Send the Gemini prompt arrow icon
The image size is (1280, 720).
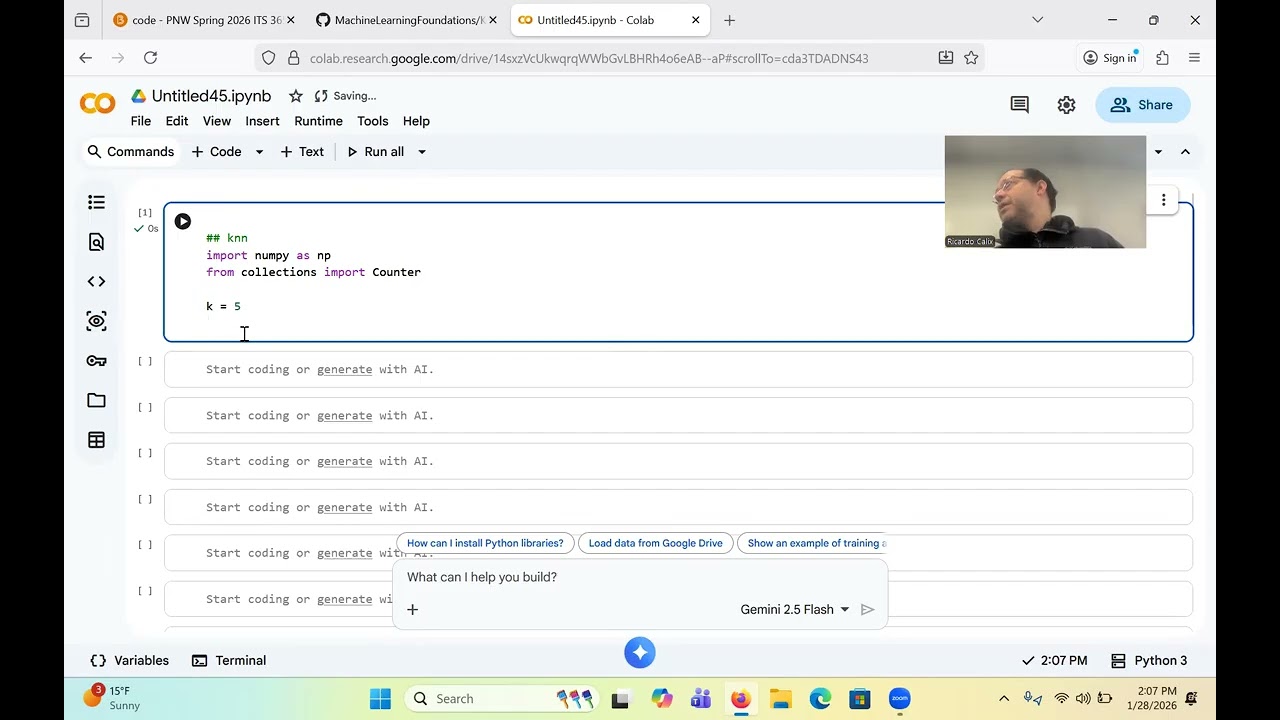click(x=867, y=609)
